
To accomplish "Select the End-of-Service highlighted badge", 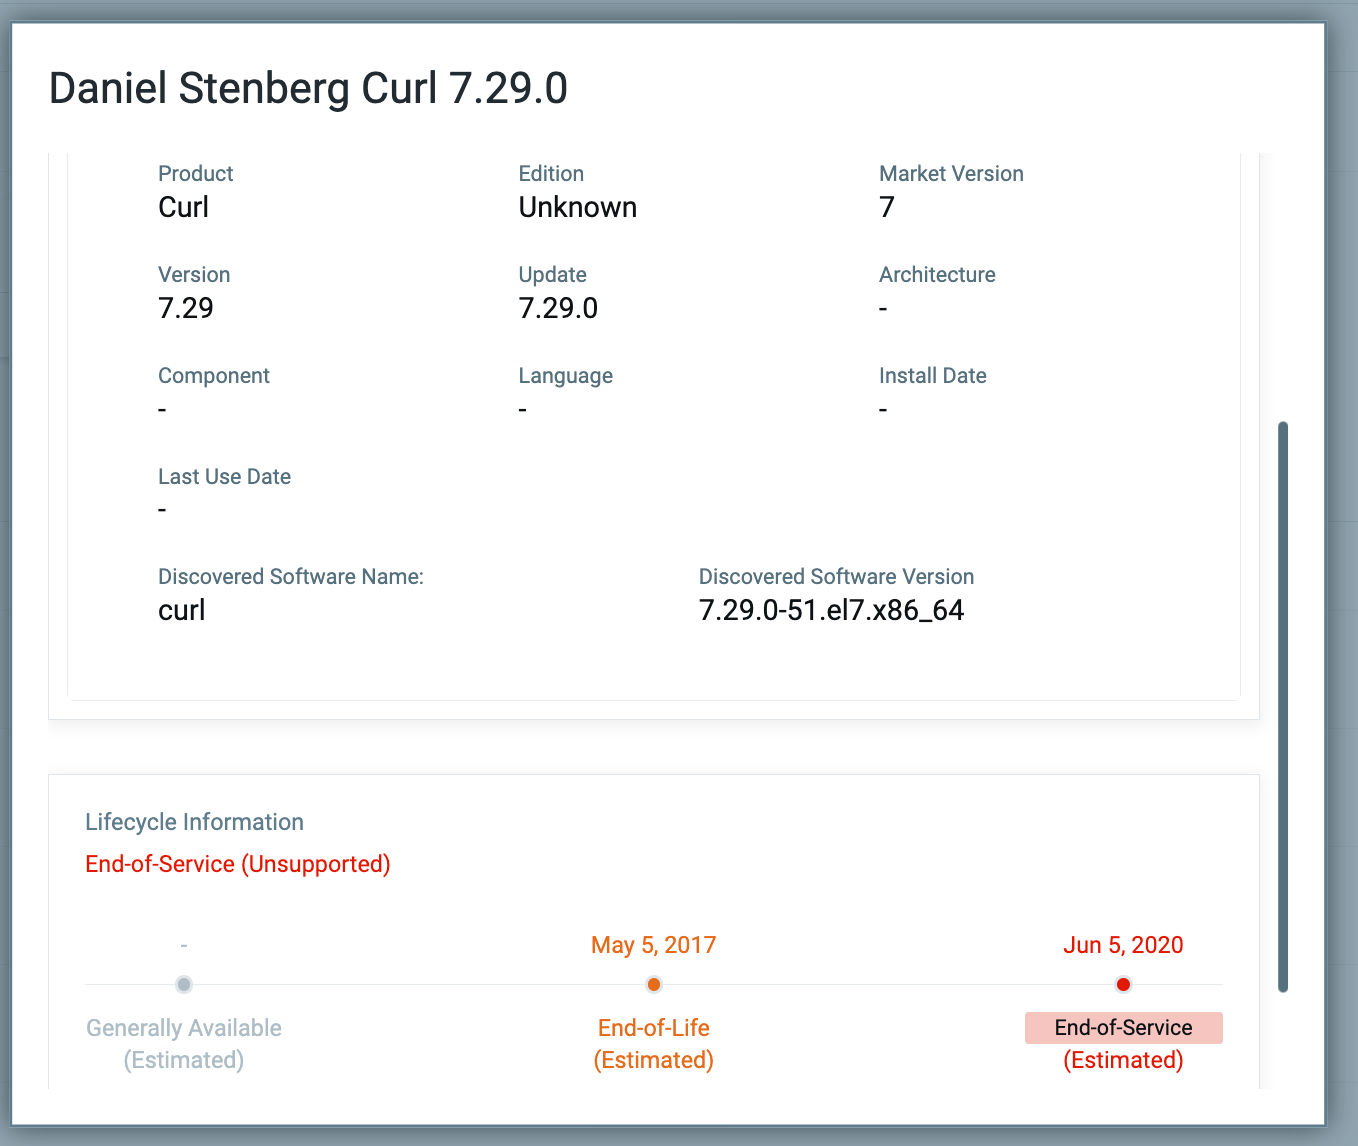I will point(1123,1027).
